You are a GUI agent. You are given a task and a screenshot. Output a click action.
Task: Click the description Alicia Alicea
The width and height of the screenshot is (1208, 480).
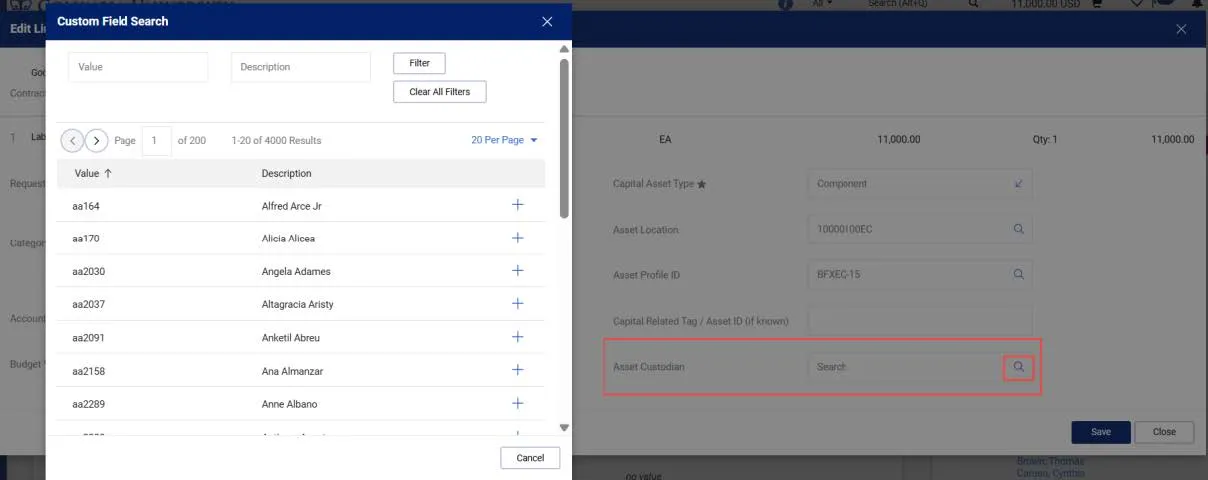(288, 239)
